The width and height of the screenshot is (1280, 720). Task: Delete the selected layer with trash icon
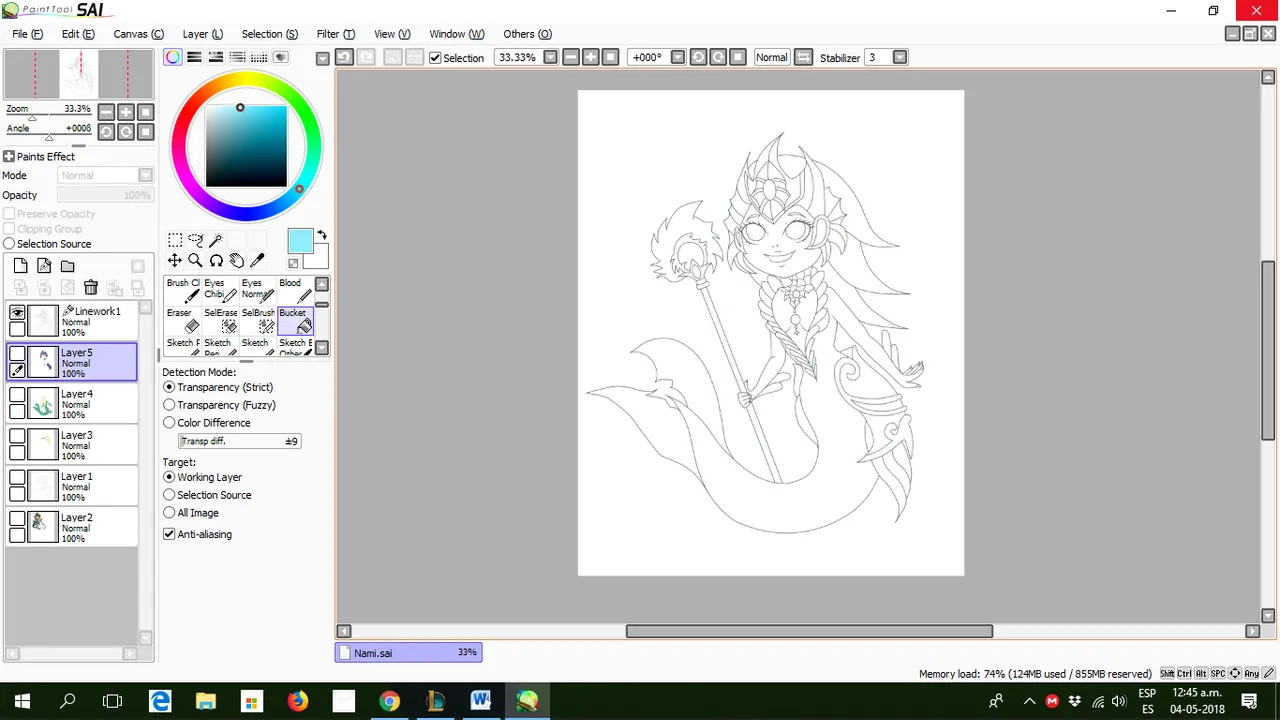click(90, 288)
